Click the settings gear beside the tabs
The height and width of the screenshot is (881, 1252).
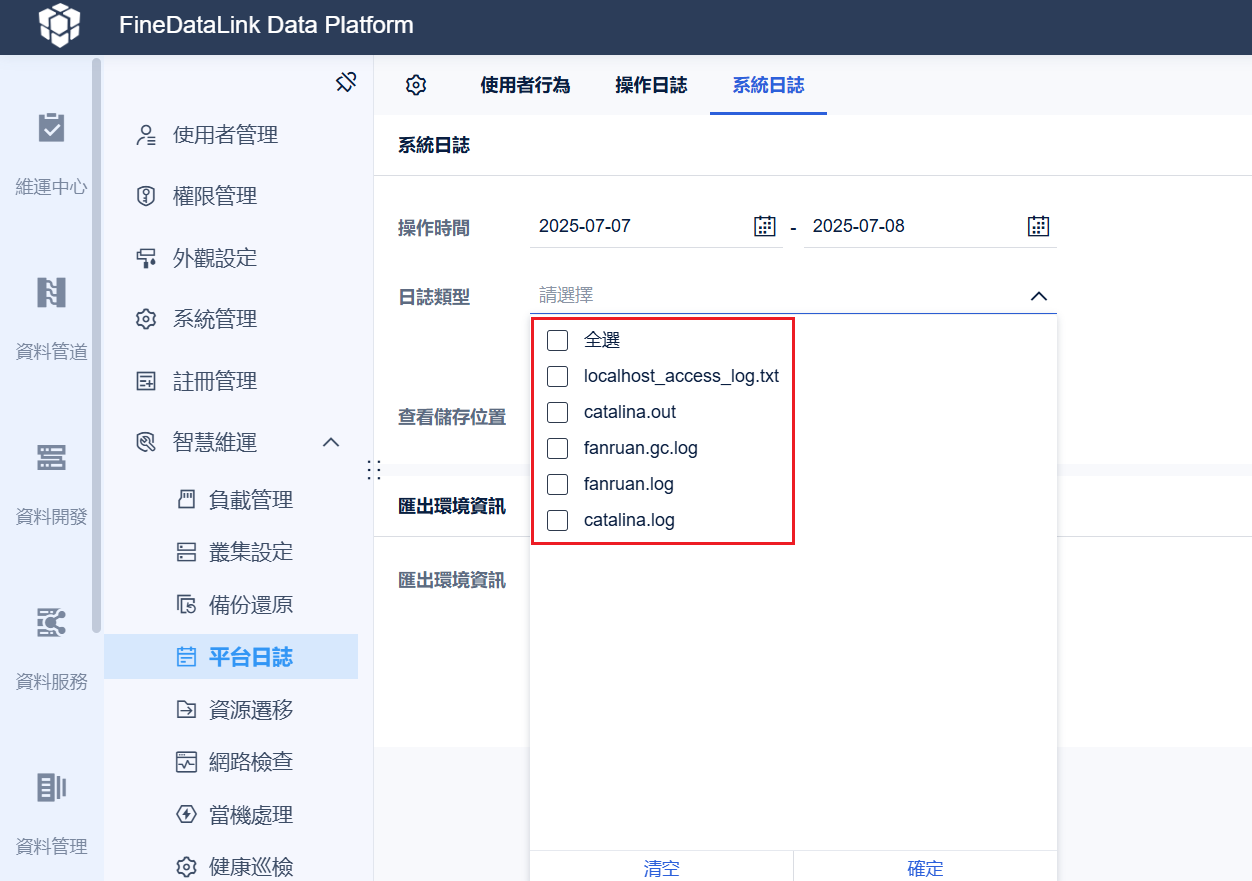[416, 85]
